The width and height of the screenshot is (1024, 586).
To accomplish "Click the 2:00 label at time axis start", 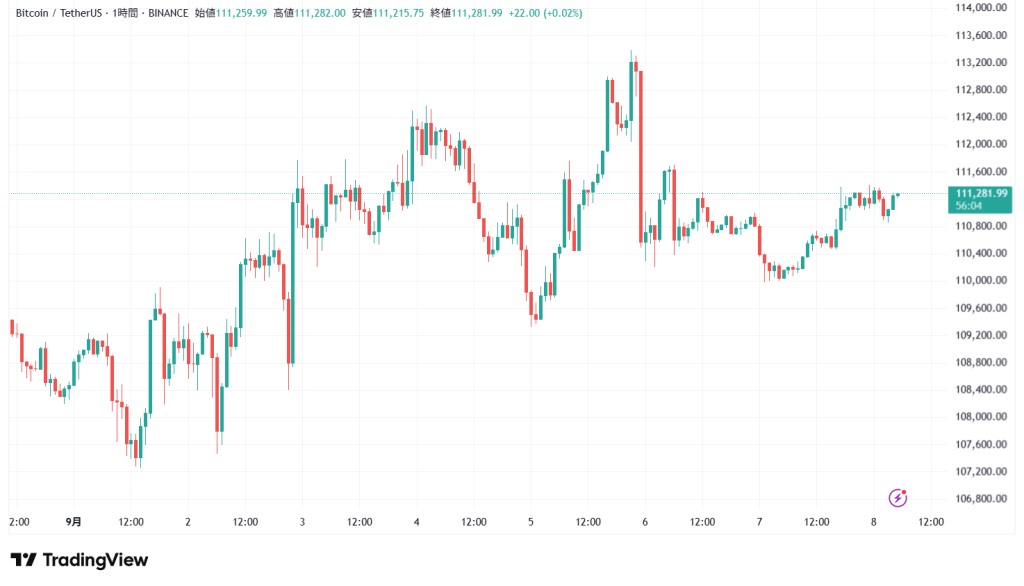I will click(19, 522).
